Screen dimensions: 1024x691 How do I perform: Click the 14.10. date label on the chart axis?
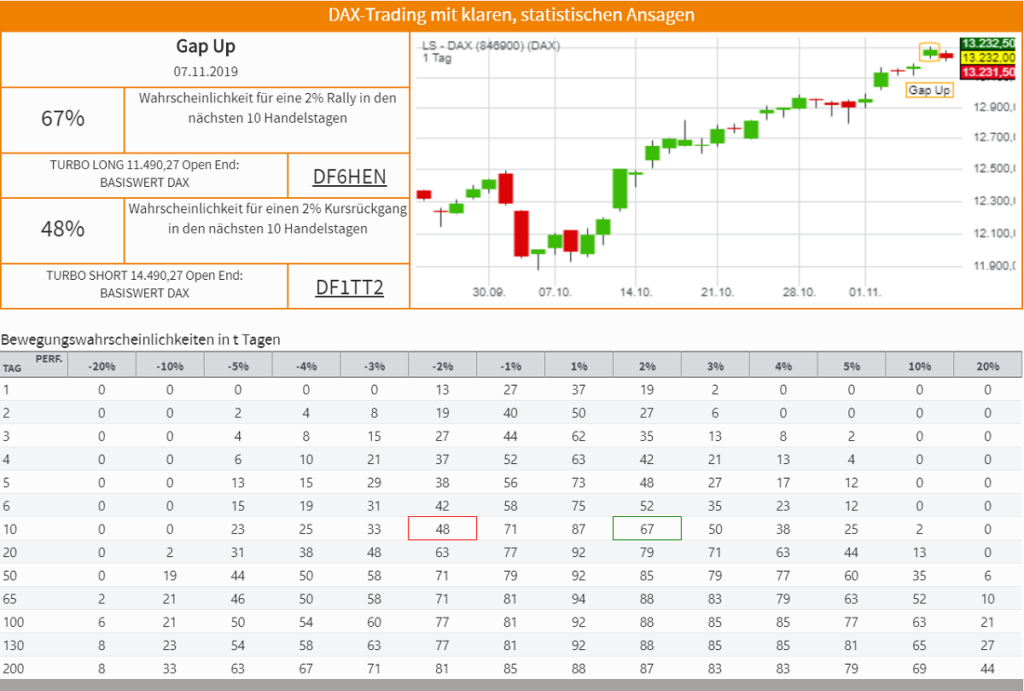636,292
